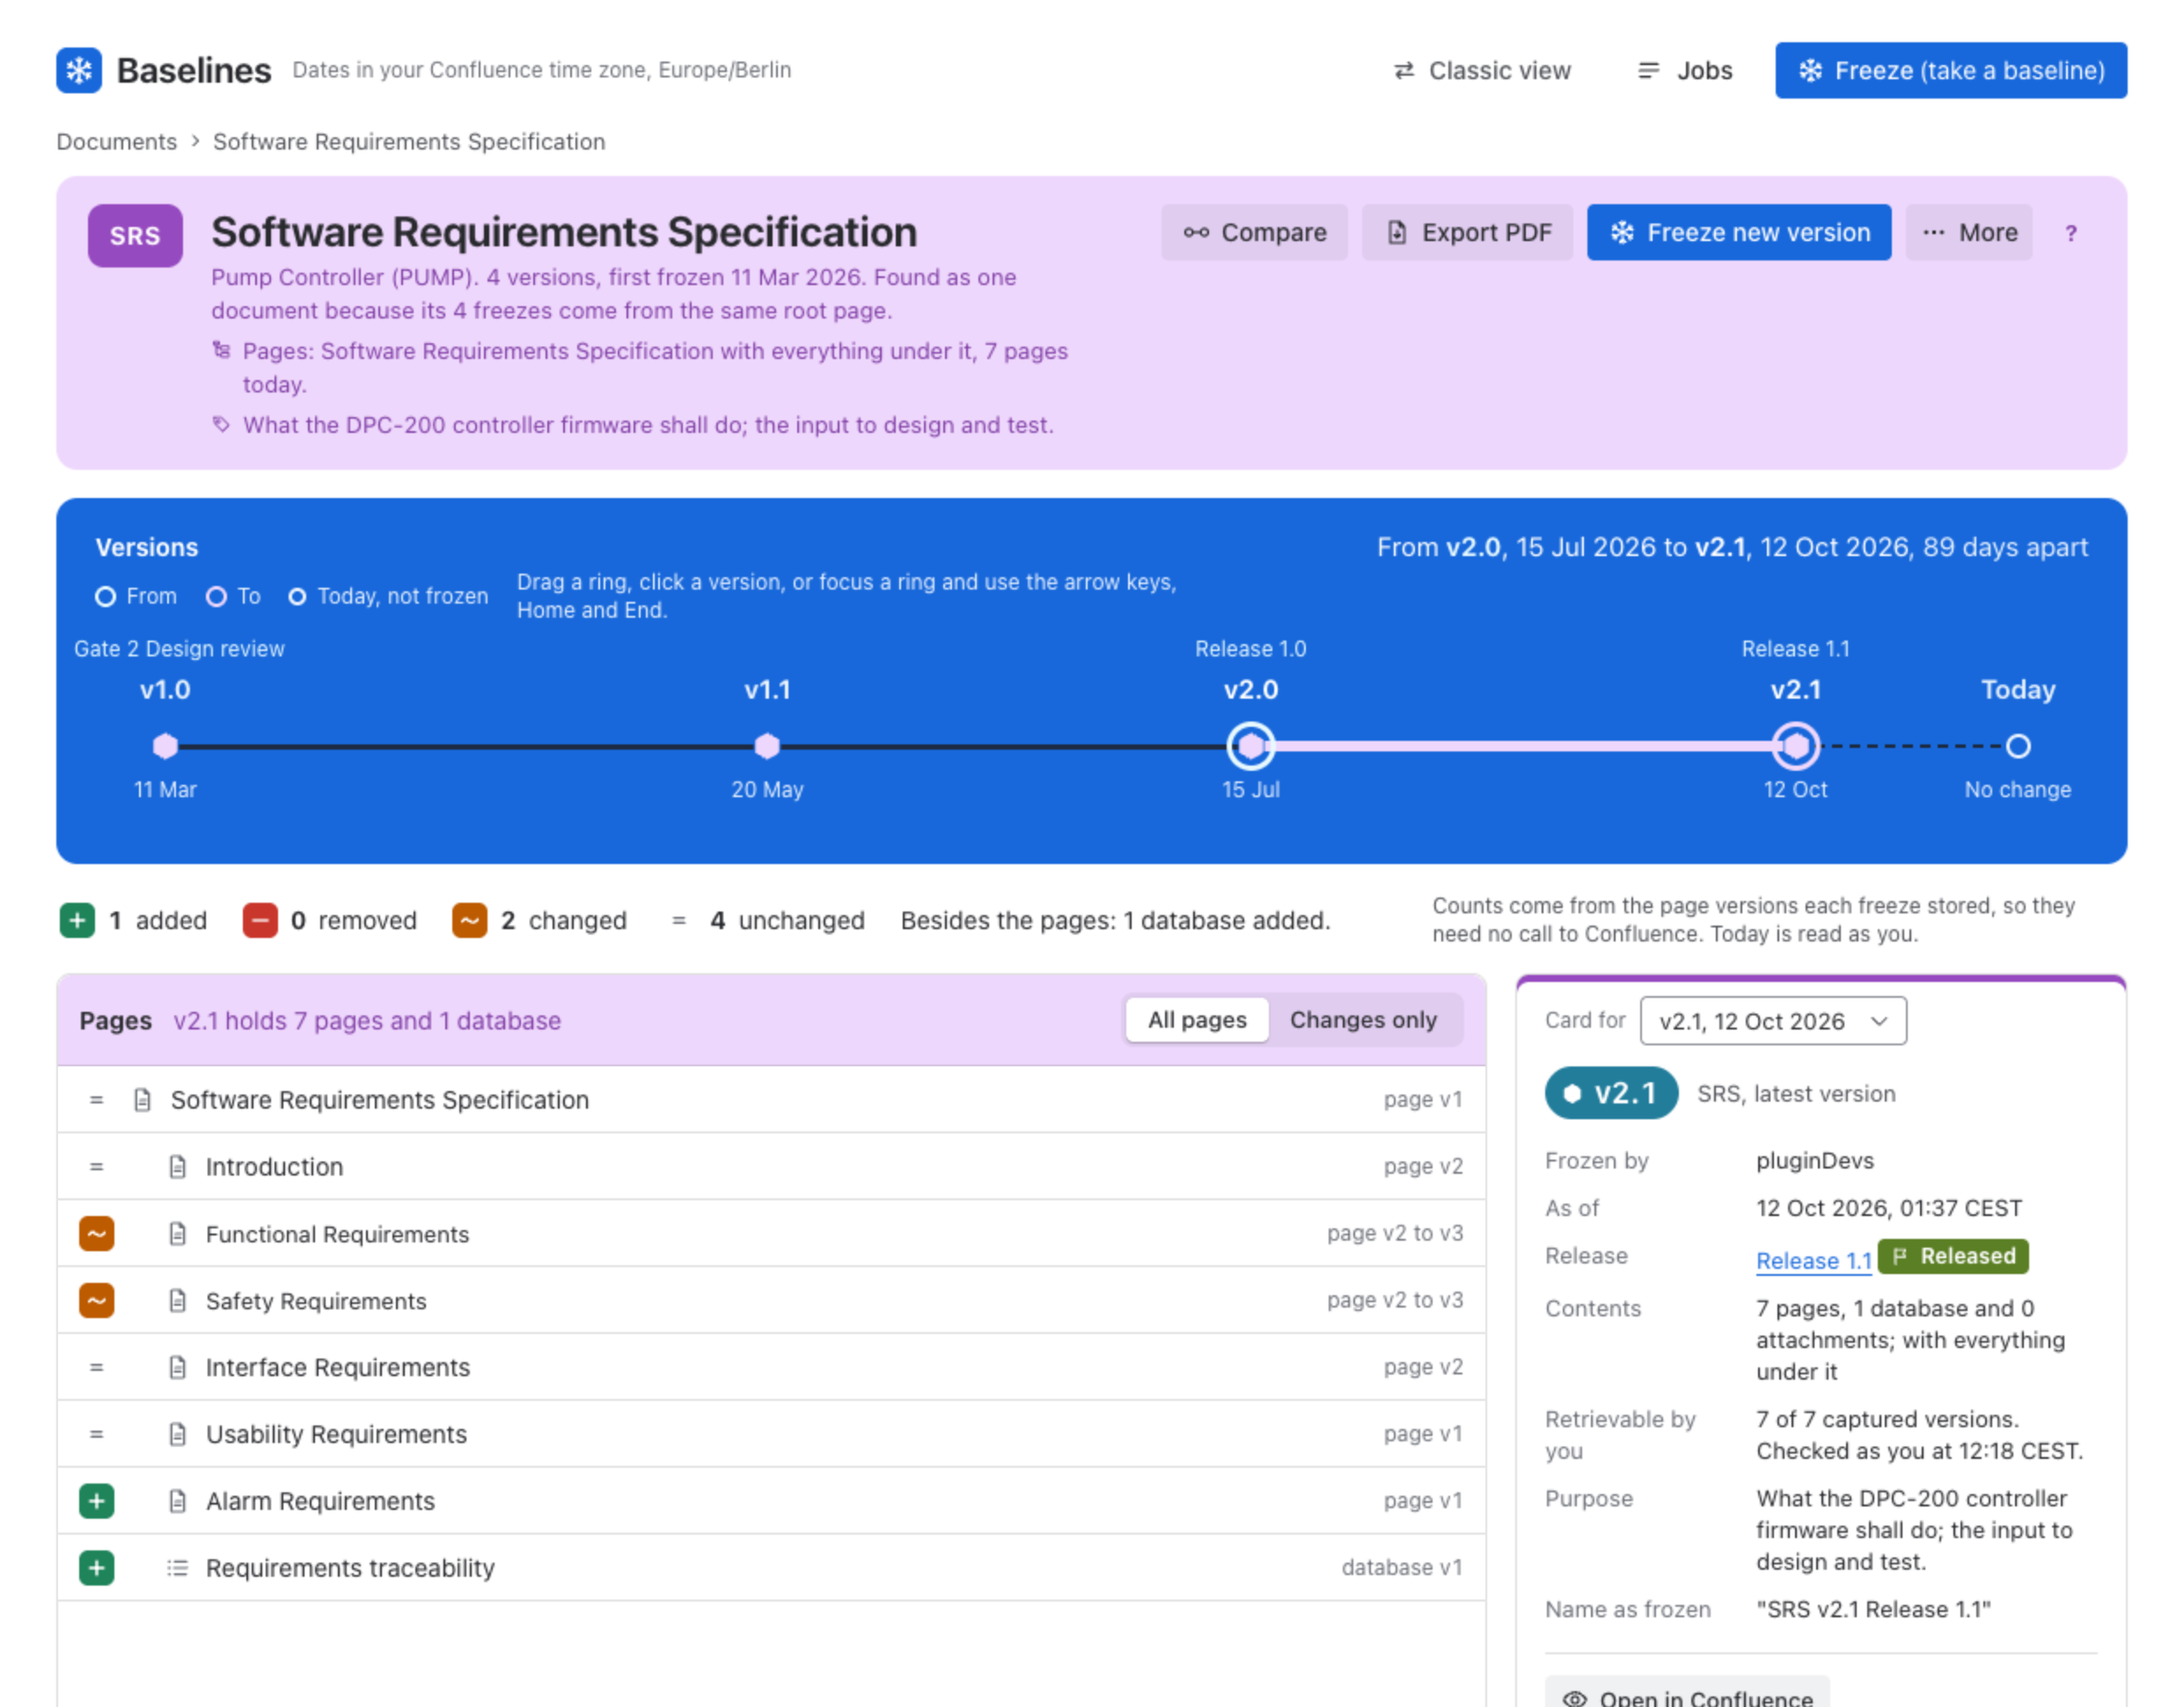Open the Release 1.1 link
The width and height of the screenshot is (2184, 1707).
pyautogui.click(x=1814, y=1260)
